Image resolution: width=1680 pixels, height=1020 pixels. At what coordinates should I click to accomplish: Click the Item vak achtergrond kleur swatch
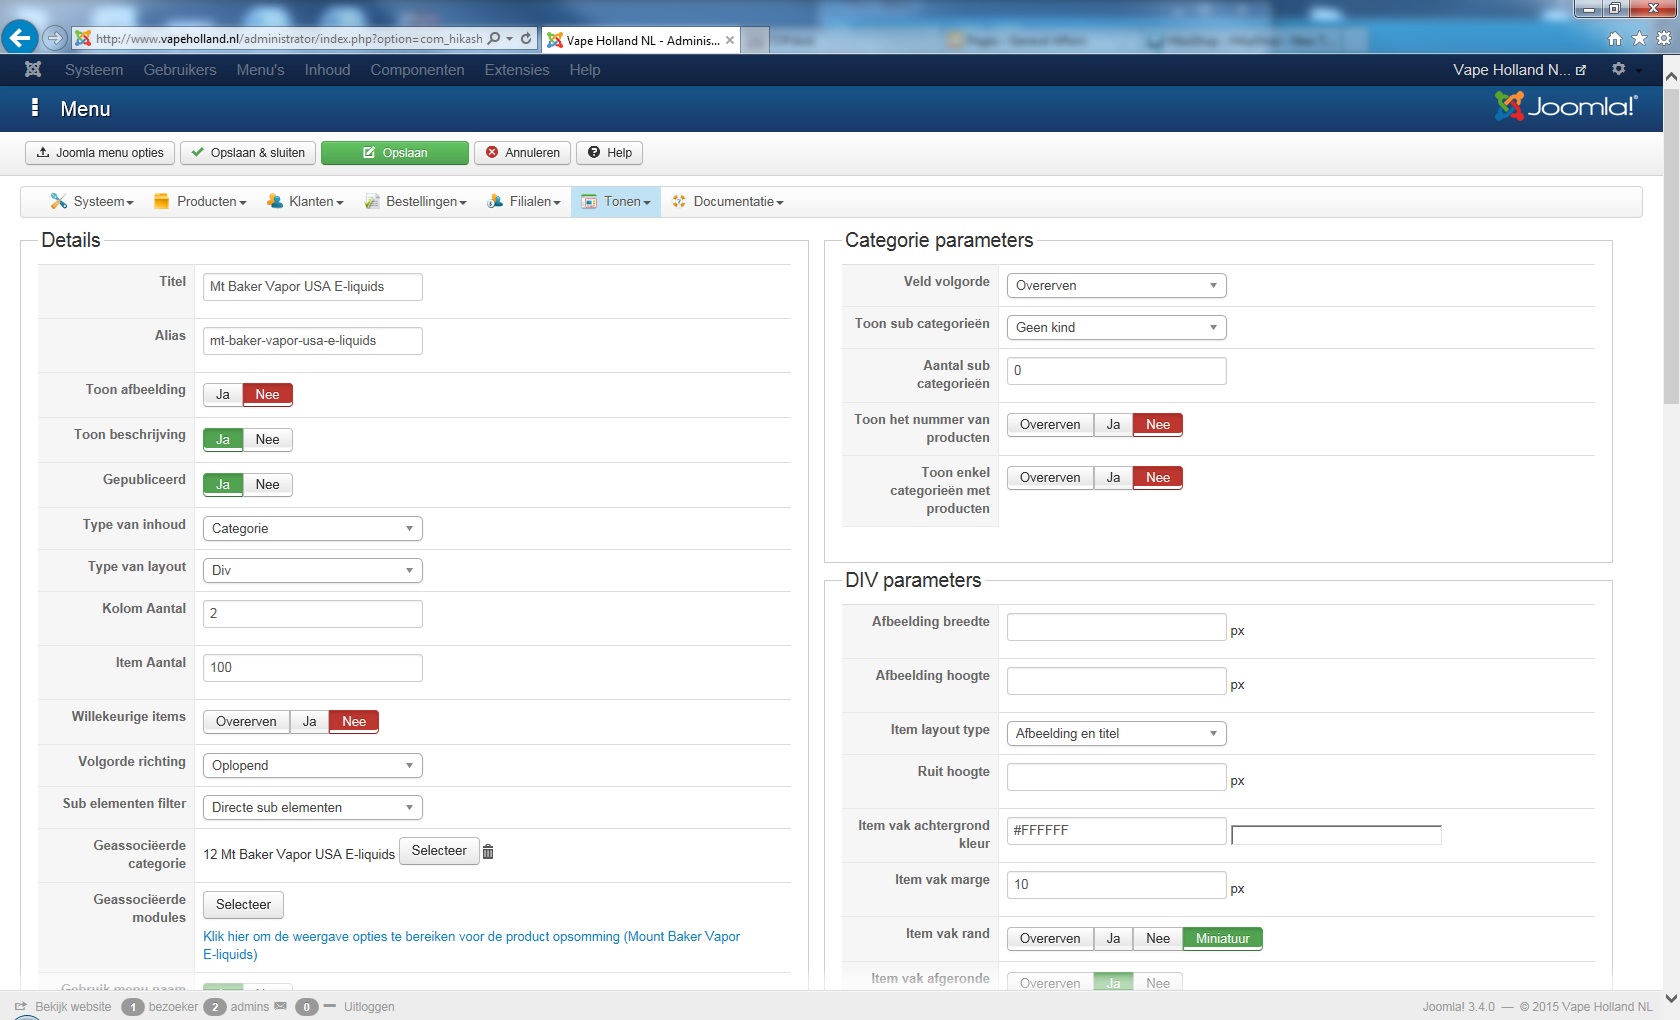tap(1336, 834)
